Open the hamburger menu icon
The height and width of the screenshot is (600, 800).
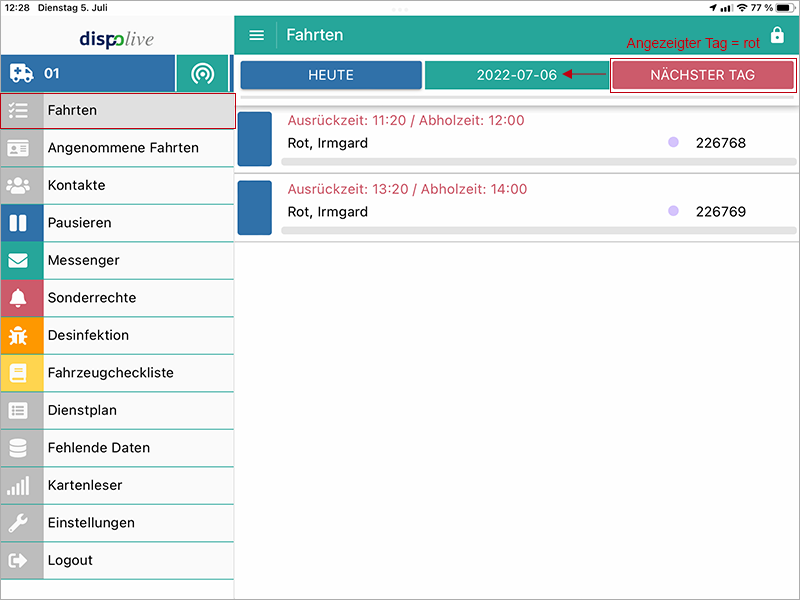[256, 35]
